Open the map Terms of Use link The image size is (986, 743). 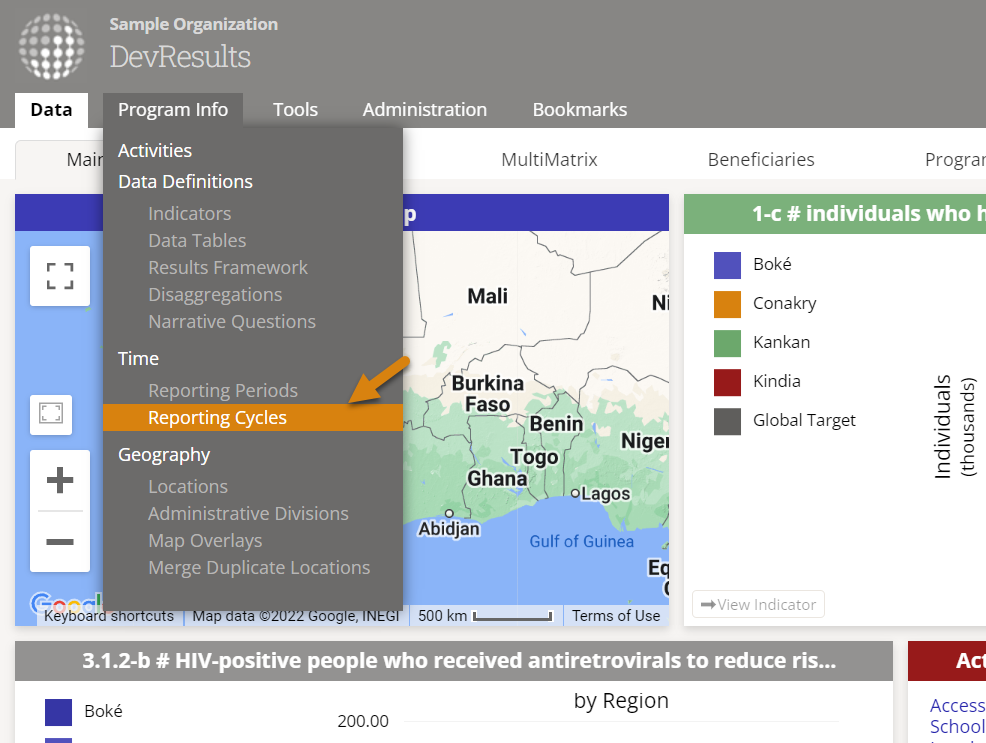coord(616,616)
